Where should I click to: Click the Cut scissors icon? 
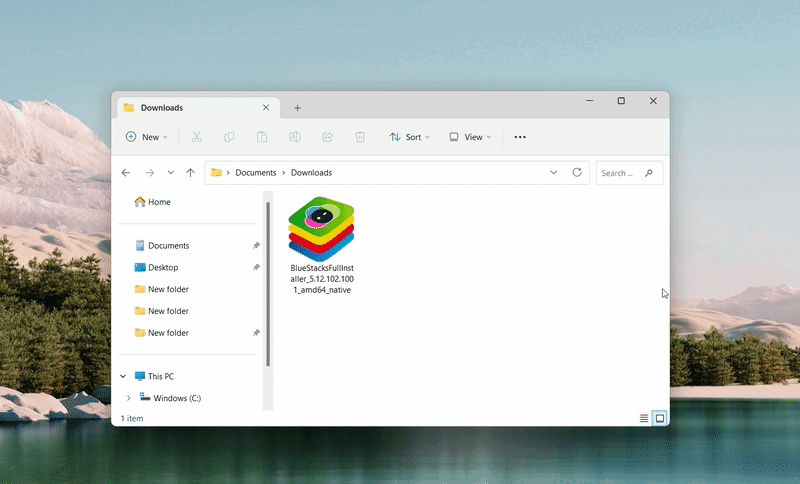click(x=196, y=137)
